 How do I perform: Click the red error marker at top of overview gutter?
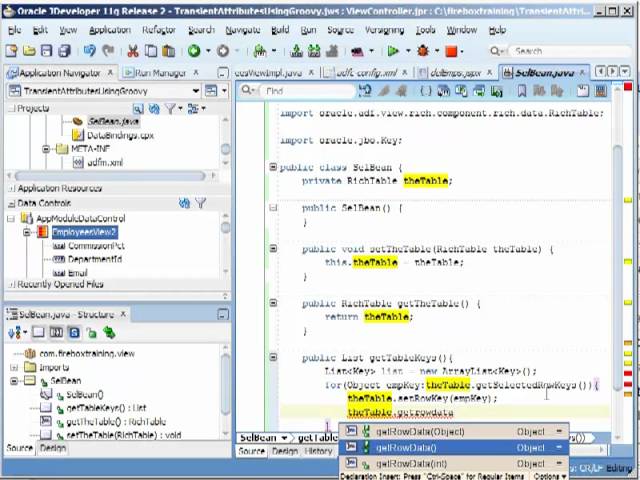pos(628,86)
